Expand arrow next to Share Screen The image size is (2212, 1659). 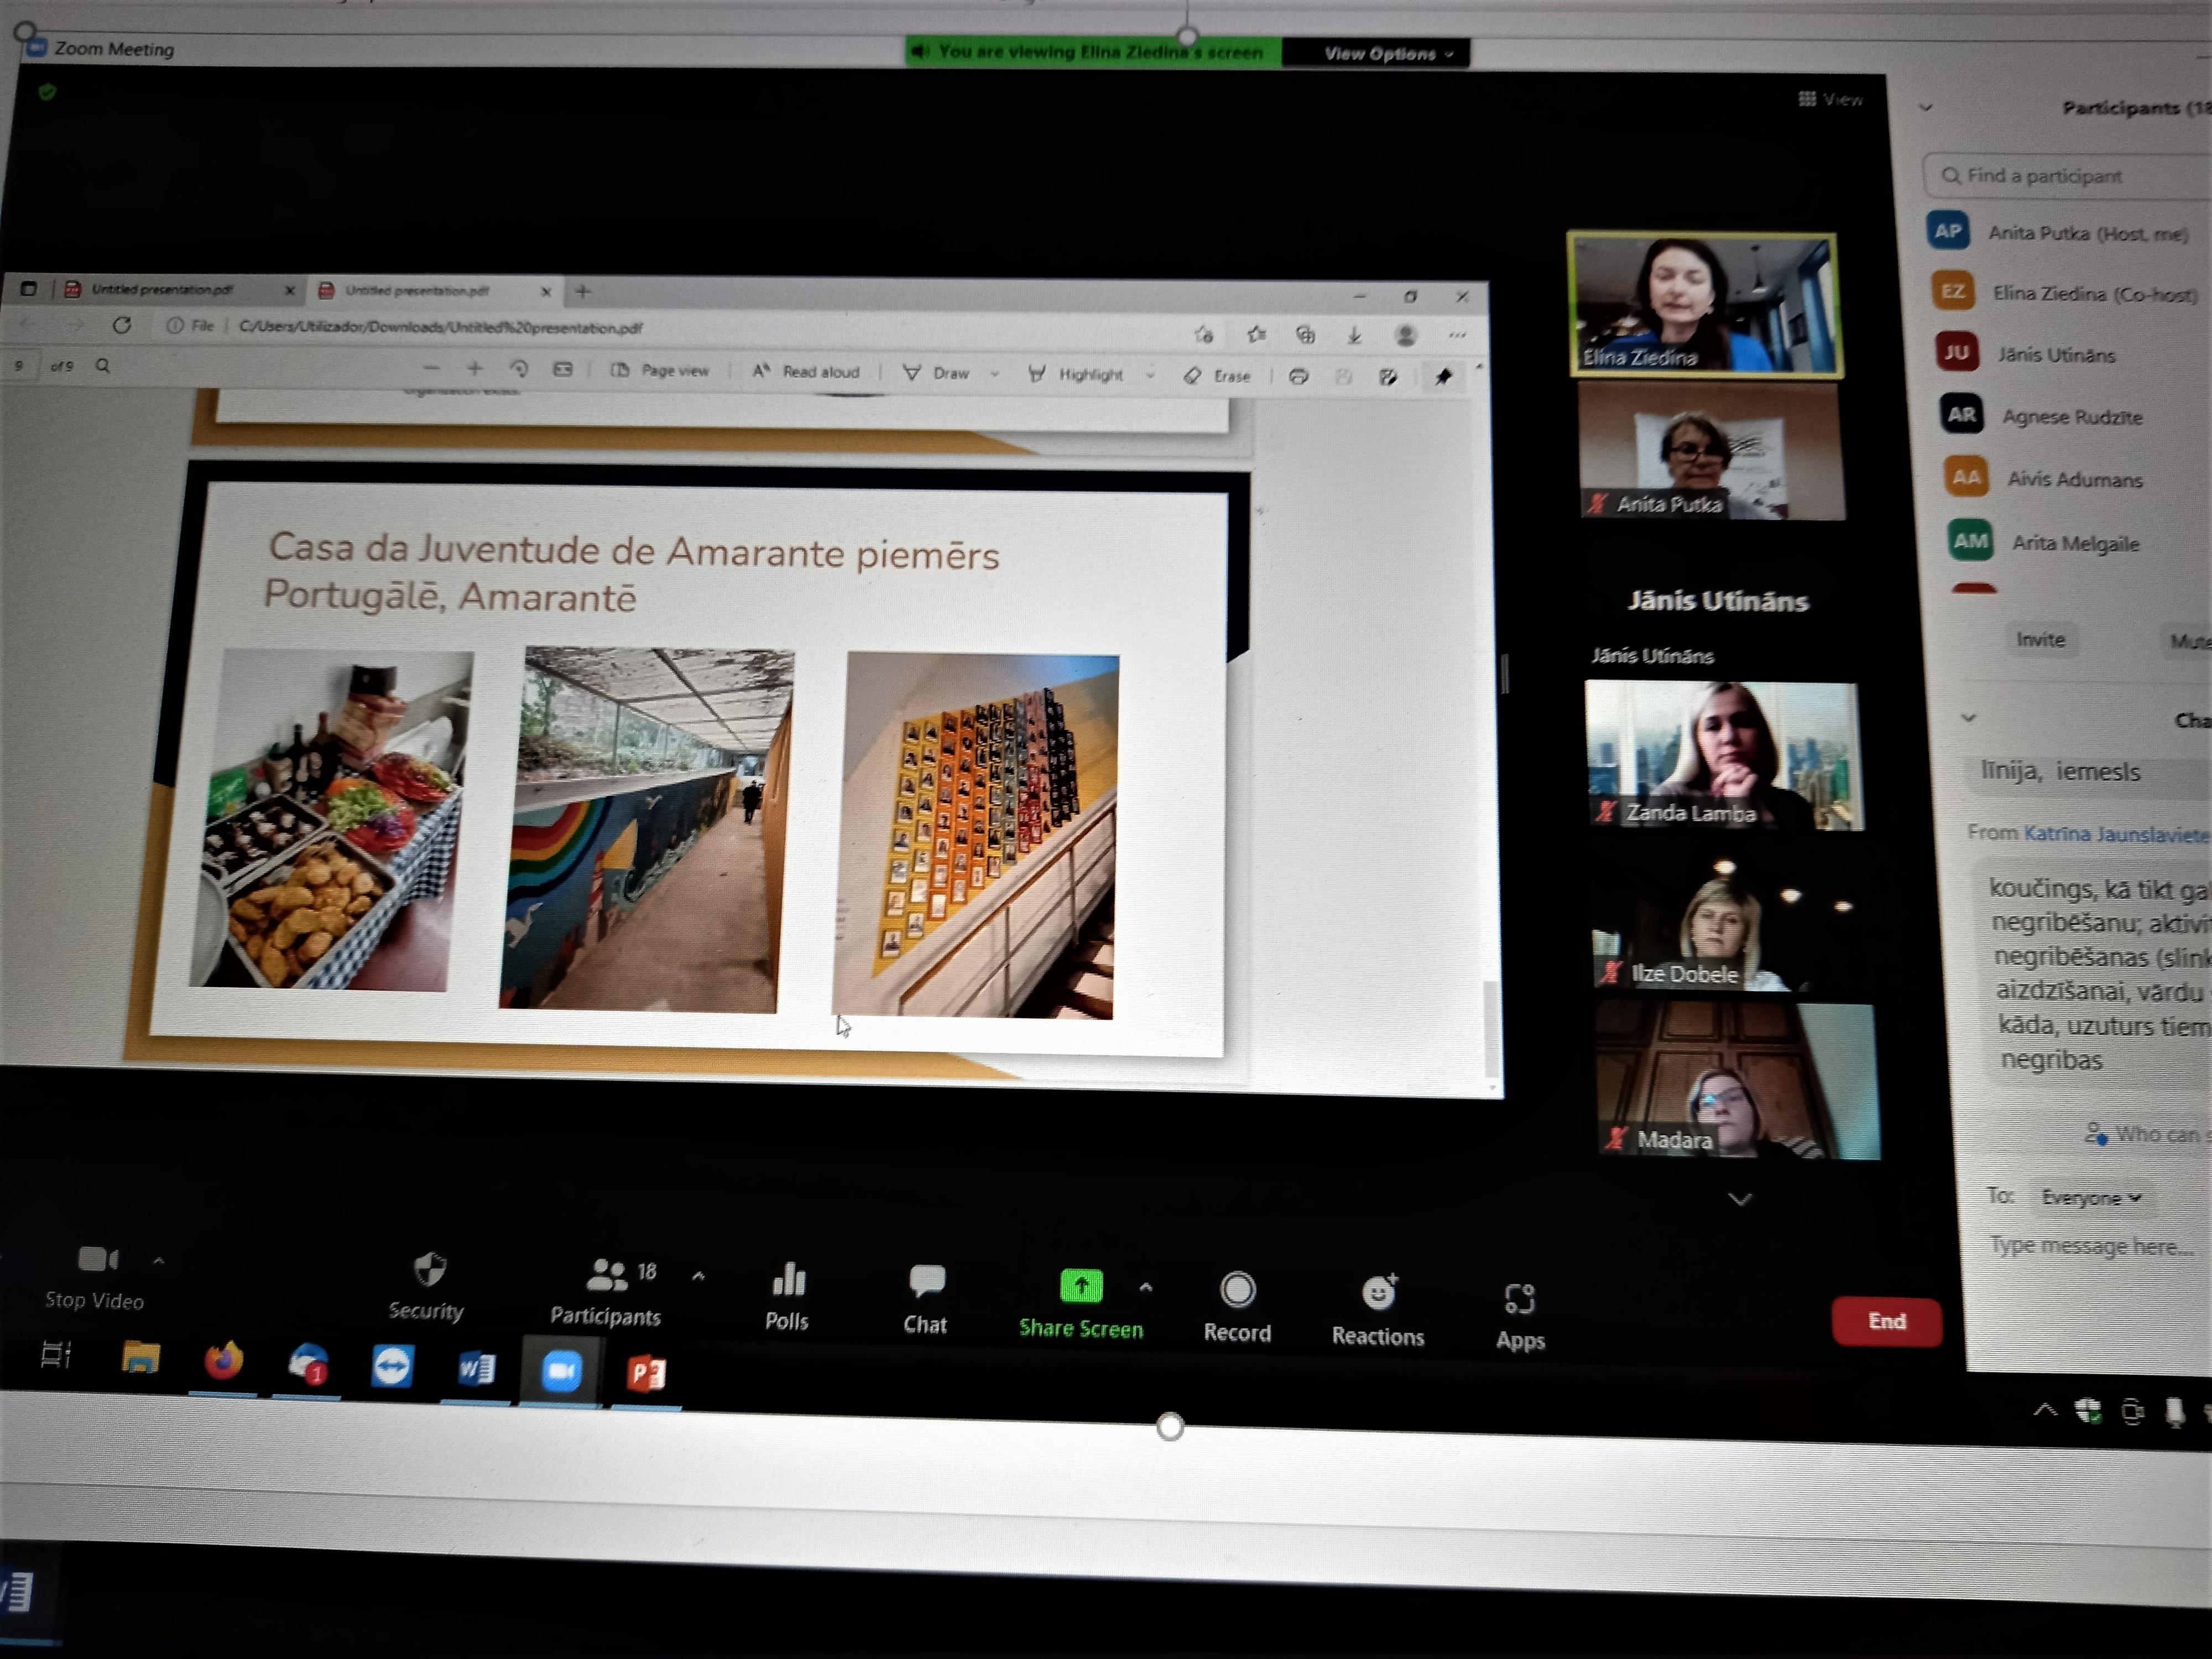click(1146, 1287)
